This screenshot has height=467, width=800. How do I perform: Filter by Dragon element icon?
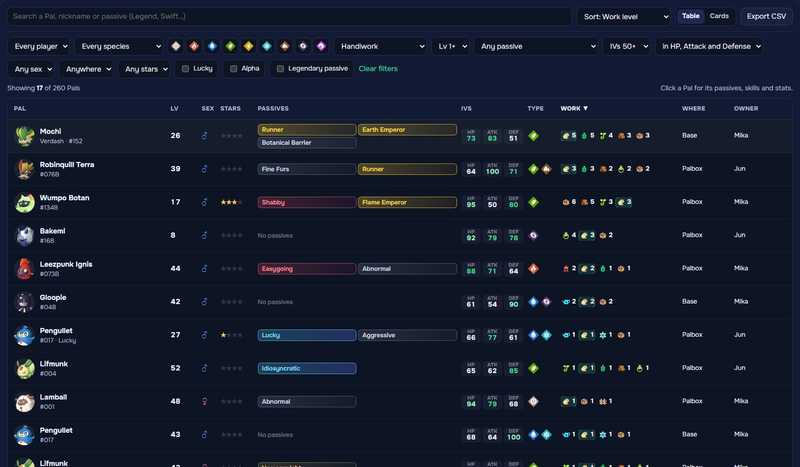tap(321, 46)
